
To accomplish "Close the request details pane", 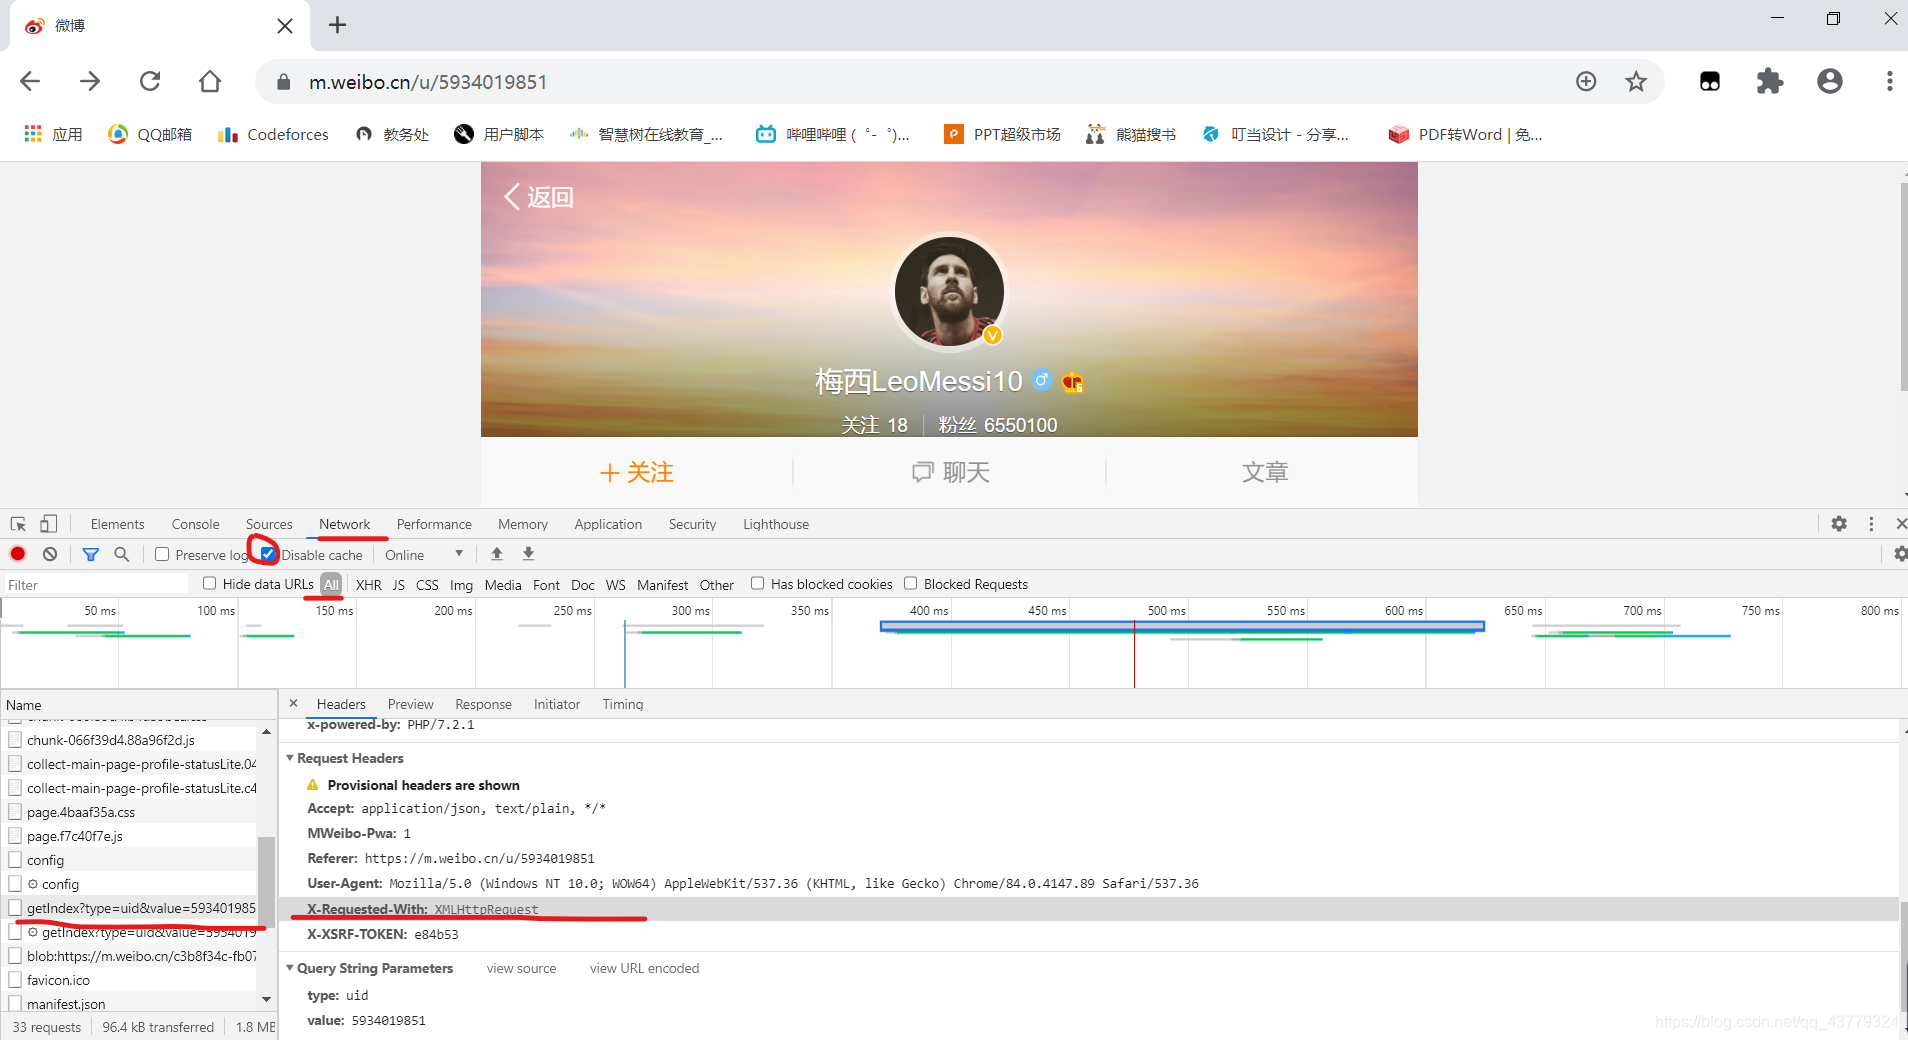I will click(293, 703).
